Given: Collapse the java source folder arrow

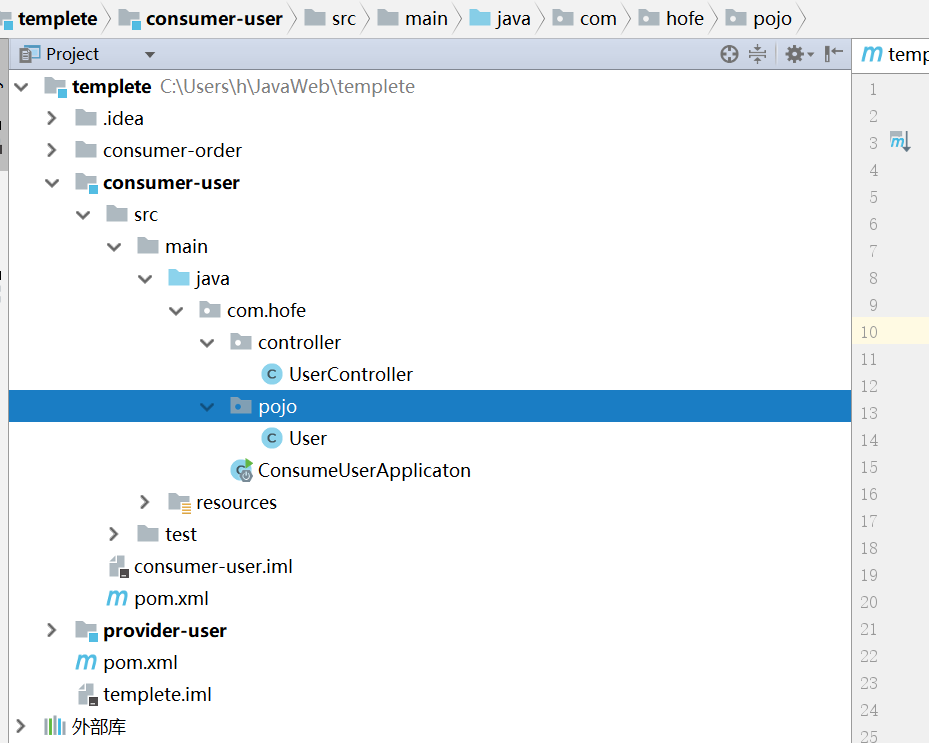Looking at the screenshot, I should (145, 279).
